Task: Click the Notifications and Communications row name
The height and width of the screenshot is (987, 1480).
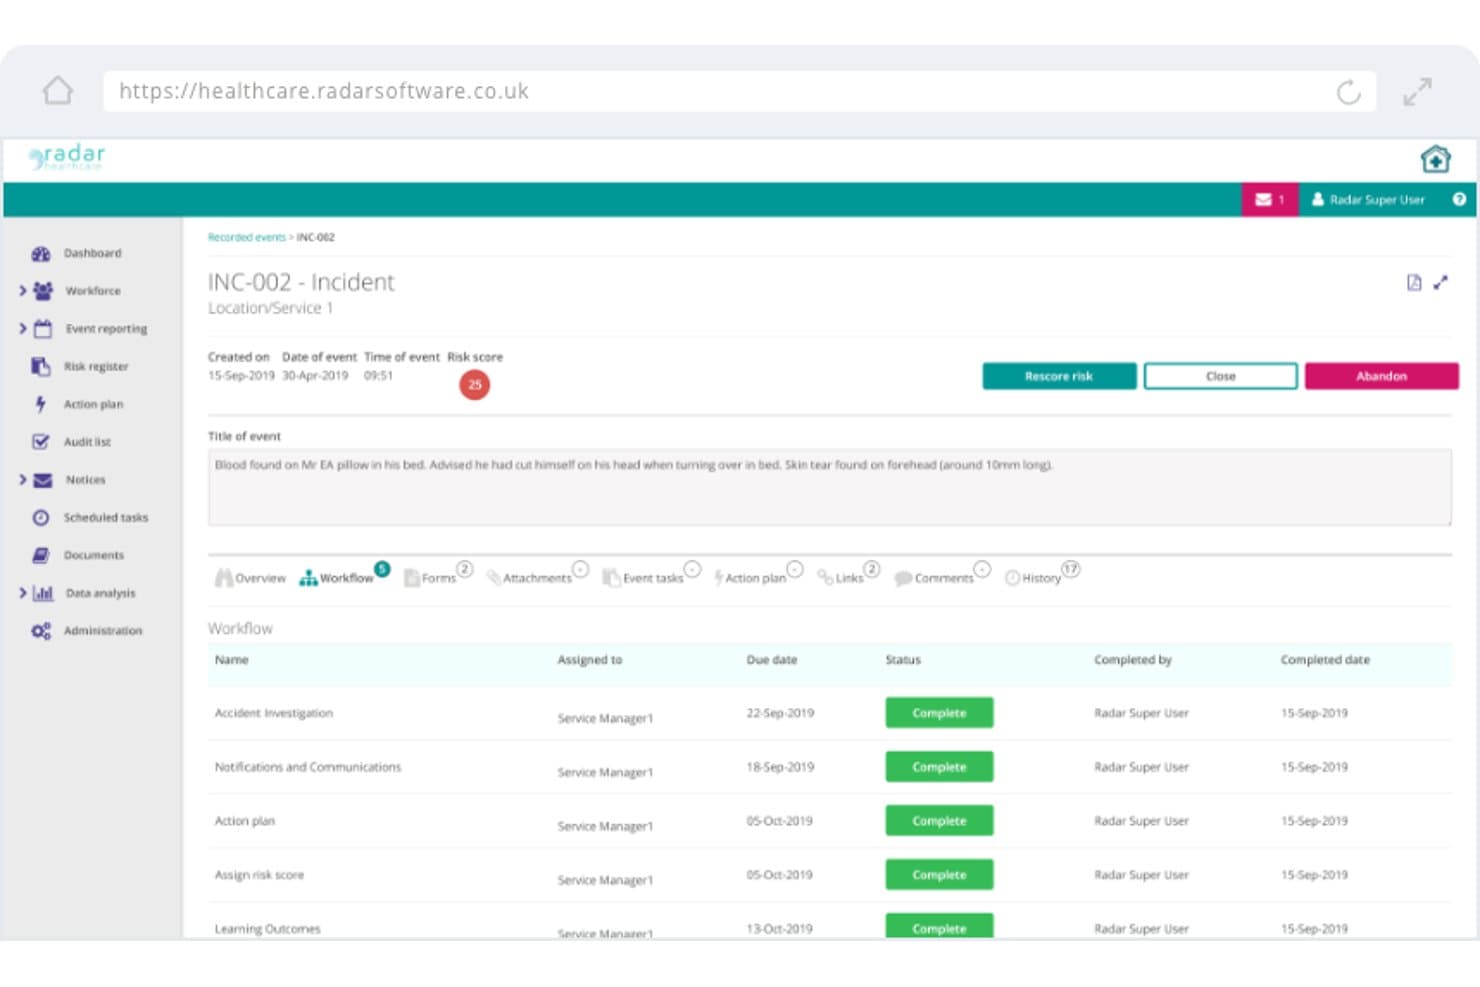Action: click(308, 767)
